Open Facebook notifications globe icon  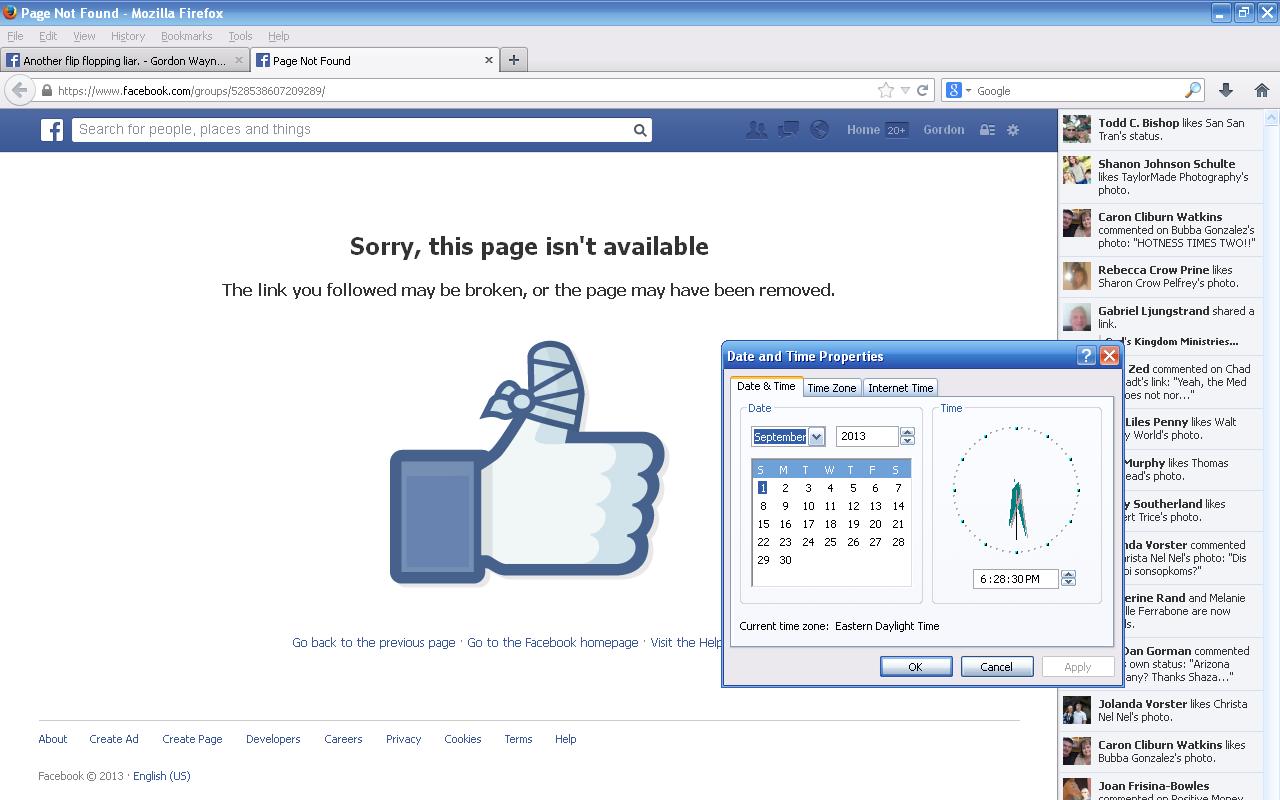[x=819, y=130]
